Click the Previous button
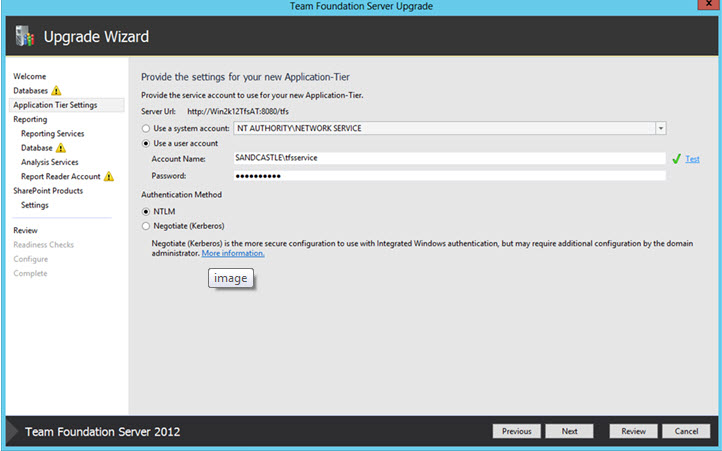 [x=516, y=431]
